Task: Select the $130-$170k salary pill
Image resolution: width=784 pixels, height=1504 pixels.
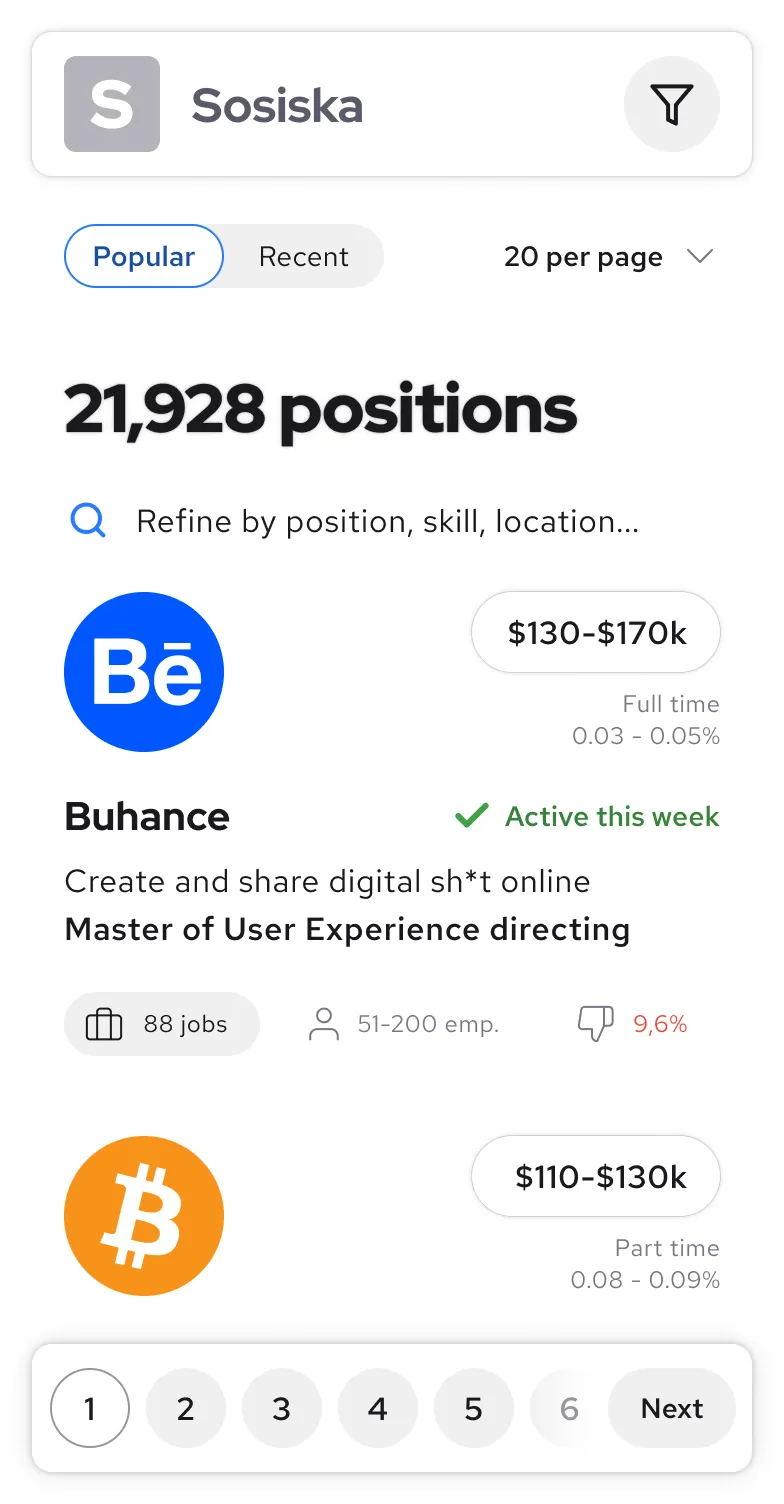Action: (596, 632)
